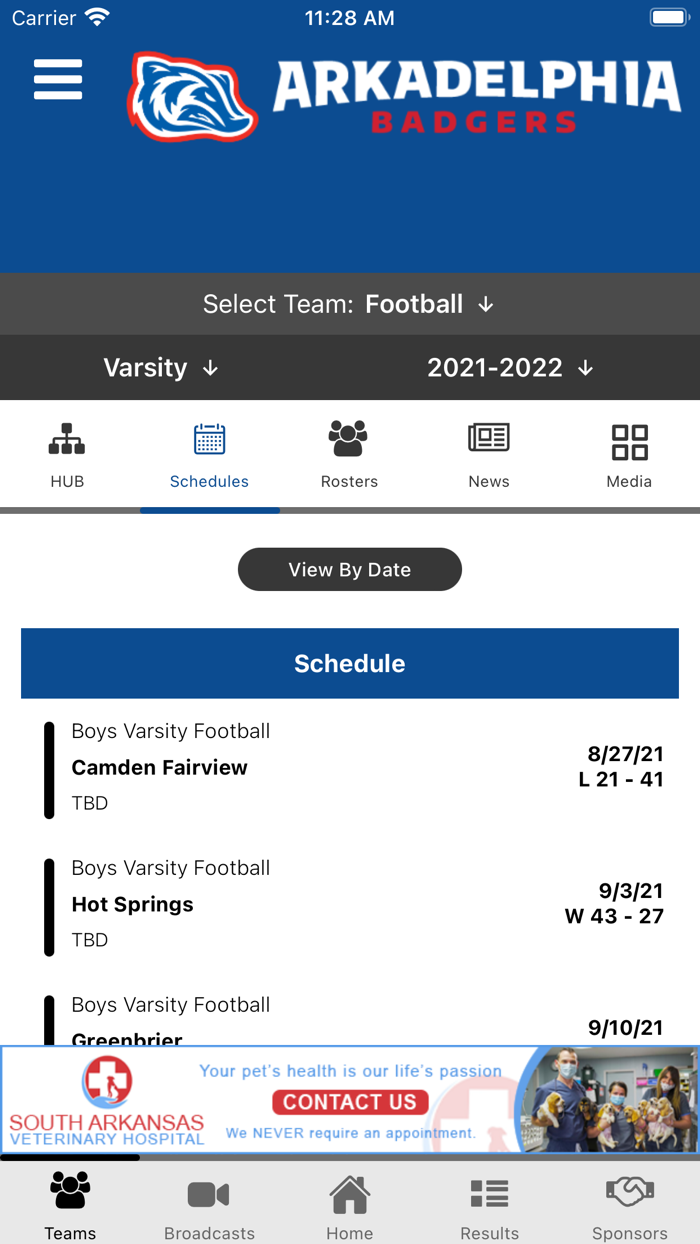
Task: Tap the Arkadelphia Badgers logo
Action: [x=404, y=96]
